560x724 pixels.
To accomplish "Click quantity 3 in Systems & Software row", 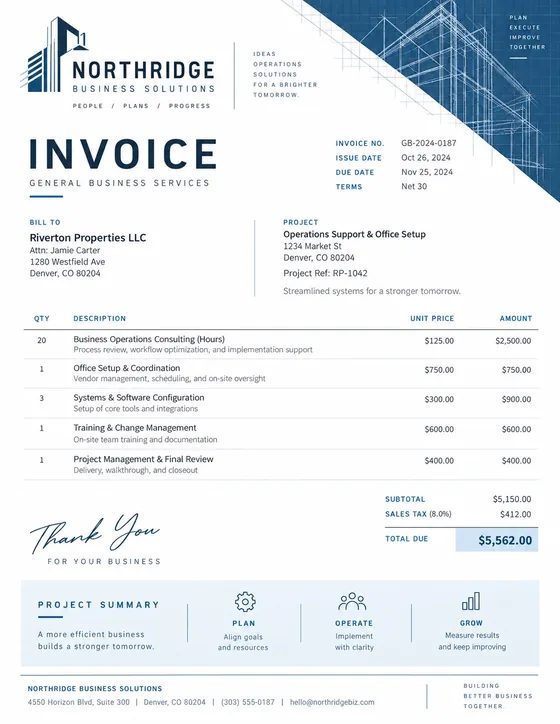I will coord(42,398).
